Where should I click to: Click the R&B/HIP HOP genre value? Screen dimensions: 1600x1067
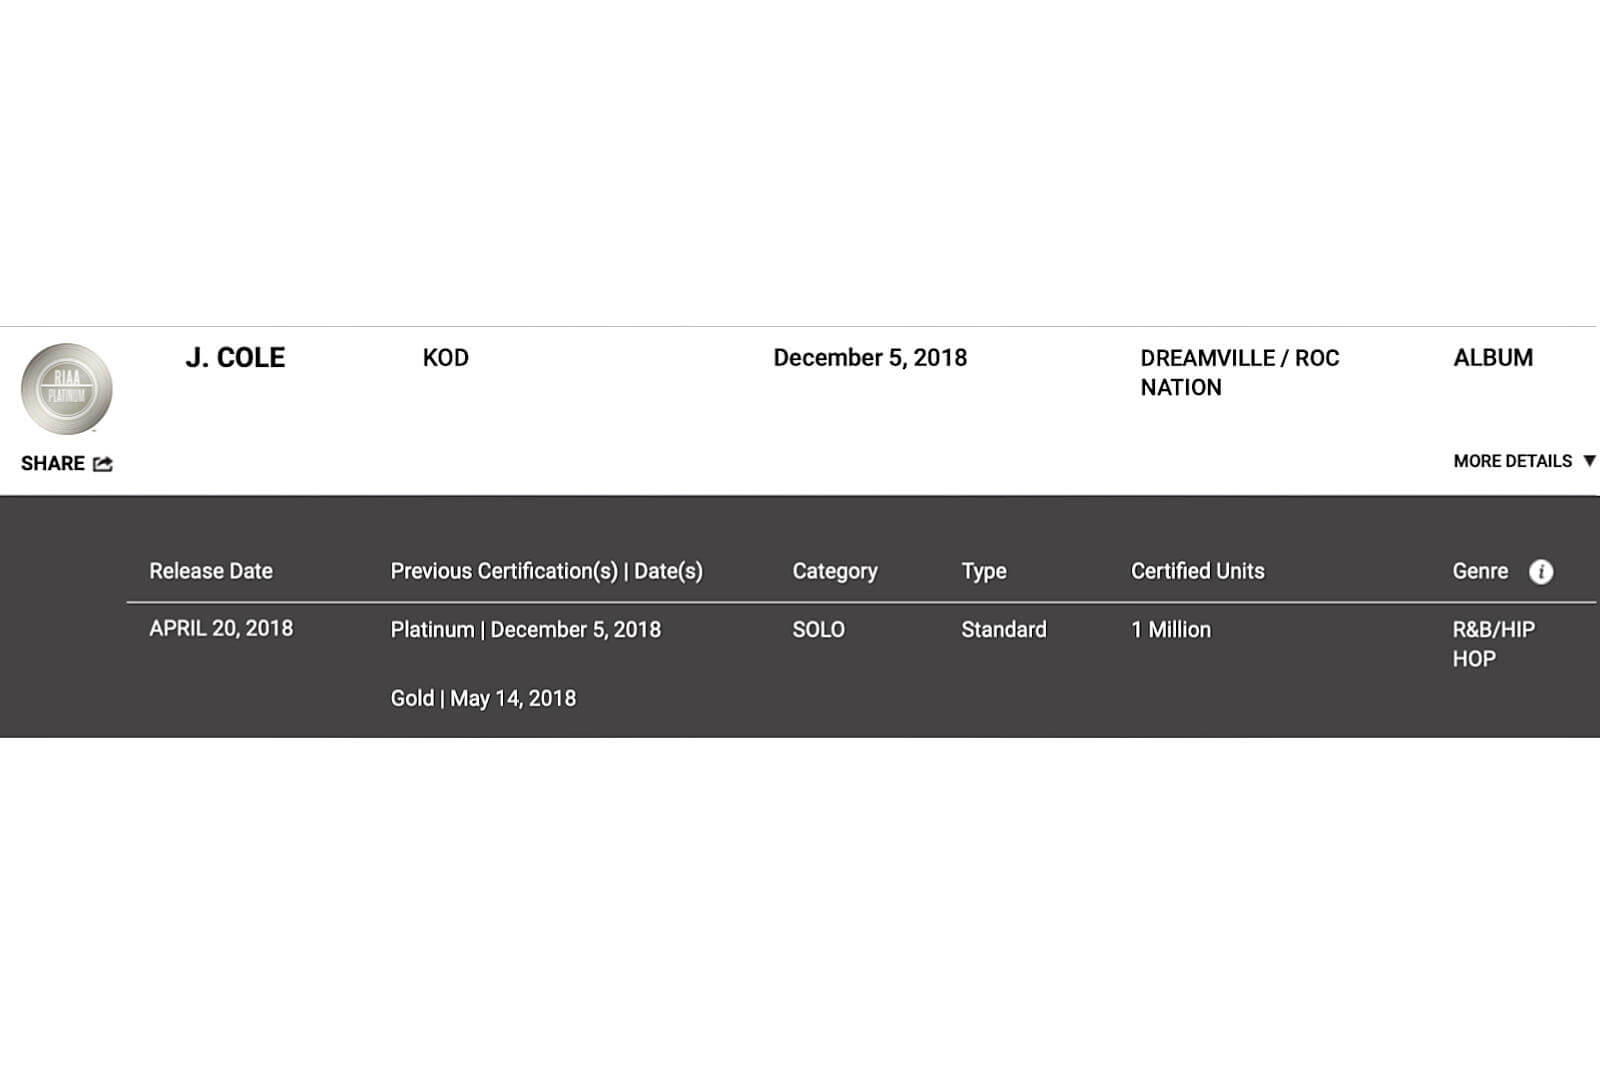click(1493, 644)
